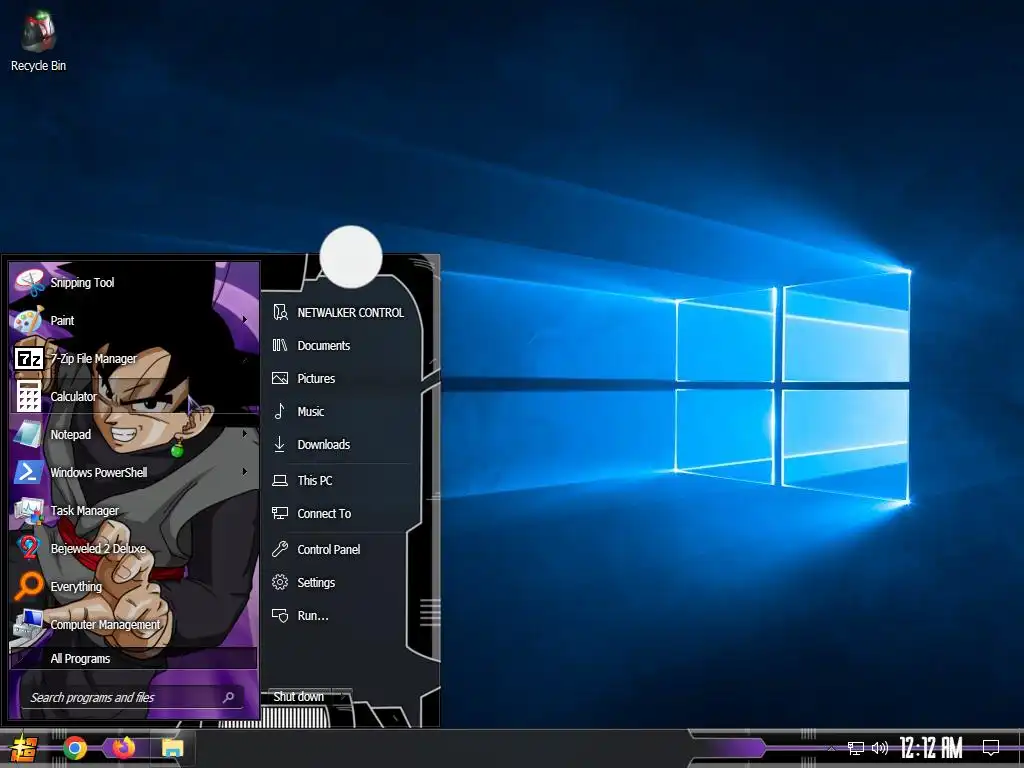1024x768 pixels.
Task: Expand the Windows PowerShell jump list arrow
Action: (x=245, y=471)
